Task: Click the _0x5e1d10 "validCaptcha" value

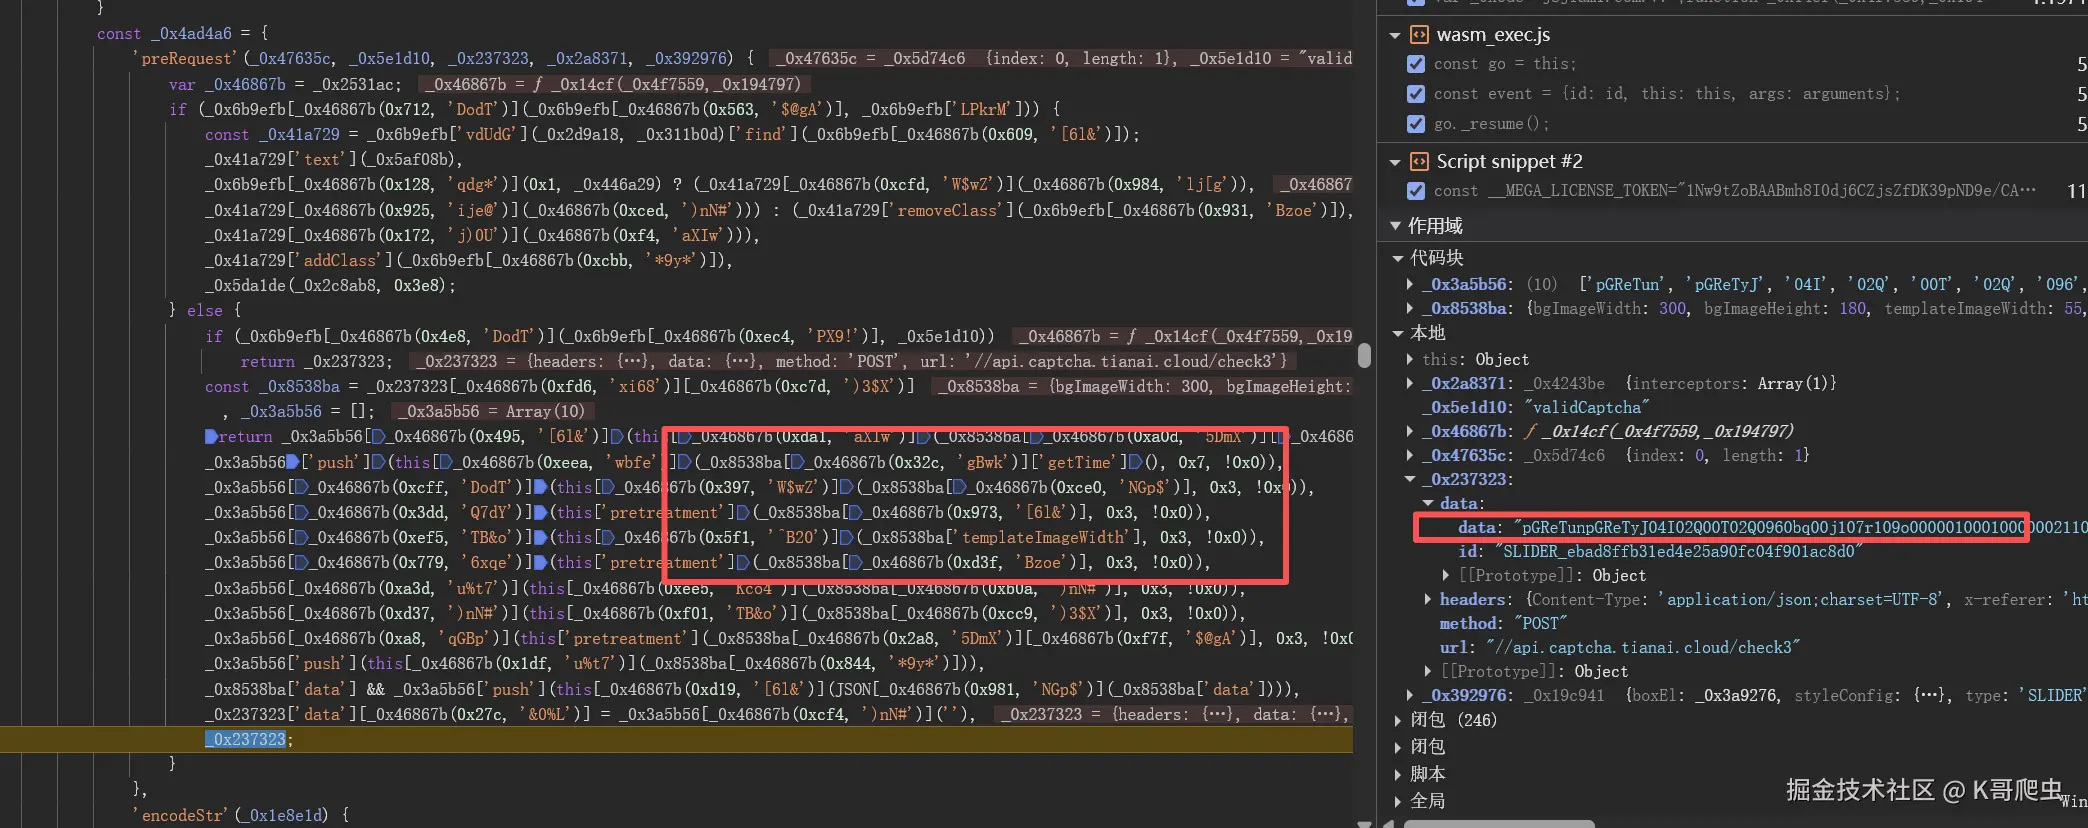Action: [1586, 407]
